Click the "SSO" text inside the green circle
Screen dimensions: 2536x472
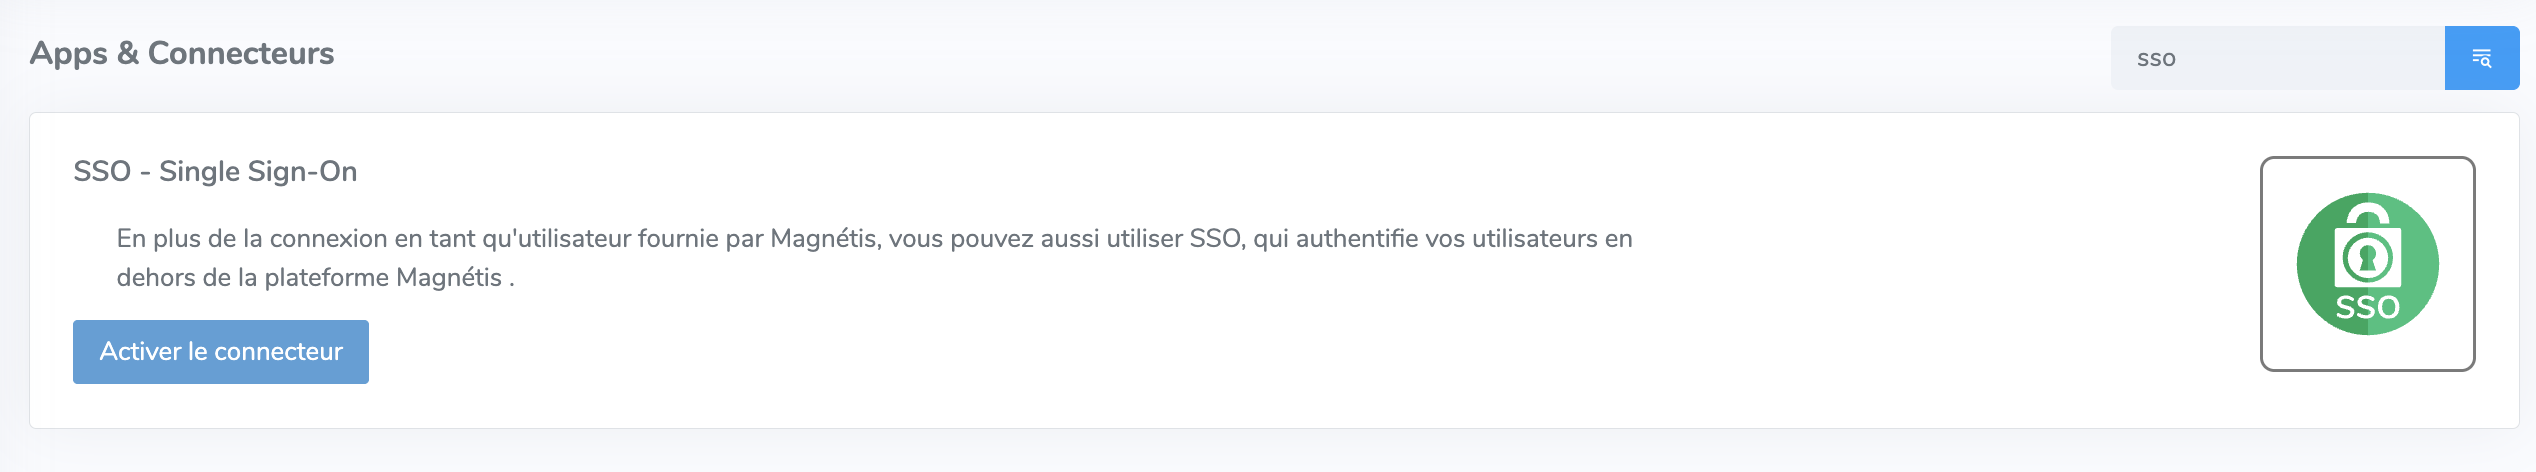coord(2367,307)
